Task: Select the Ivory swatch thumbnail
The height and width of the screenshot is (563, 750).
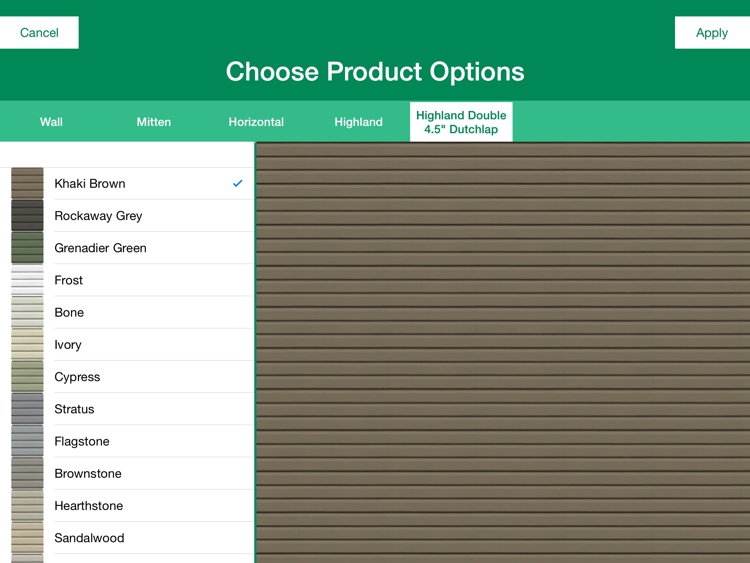Action: click(27, 345)
